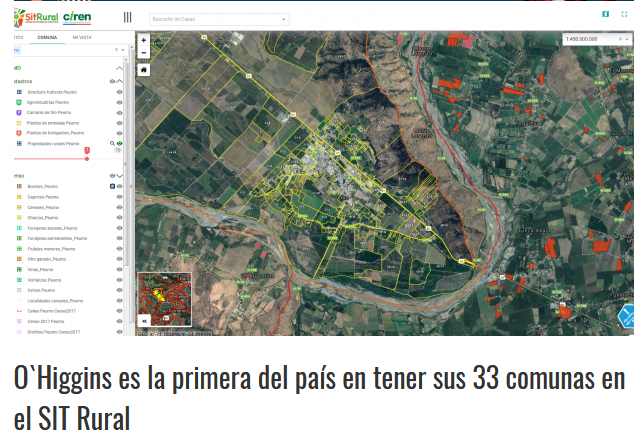The width and height of the screenshot is (643, 443).
Task: Open the SitRural logo link
Action: 36,18
